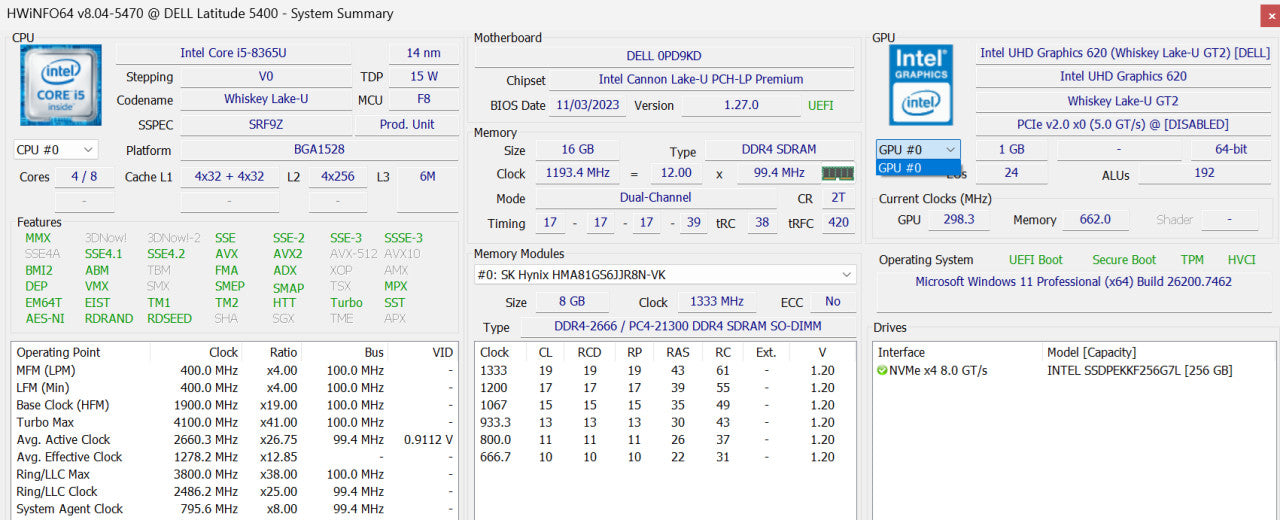
Task: Click the ECC No field
Action: [833, 301]
